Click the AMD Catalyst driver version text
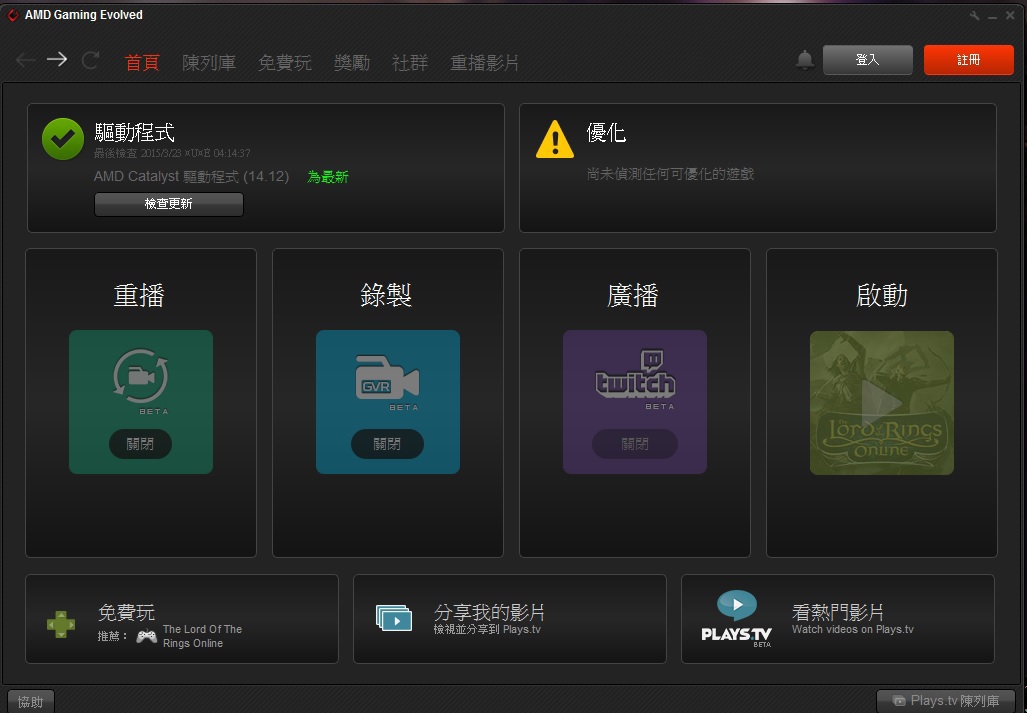The width and height of the screenshot is (1027, 713). tap(191, 176)
